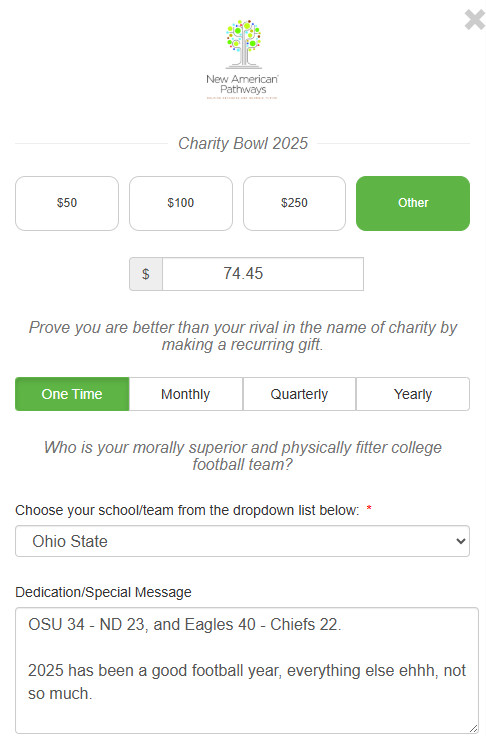Choose the $100 donation amount
This screenshot has height=736, width=486.
point(181,203)
